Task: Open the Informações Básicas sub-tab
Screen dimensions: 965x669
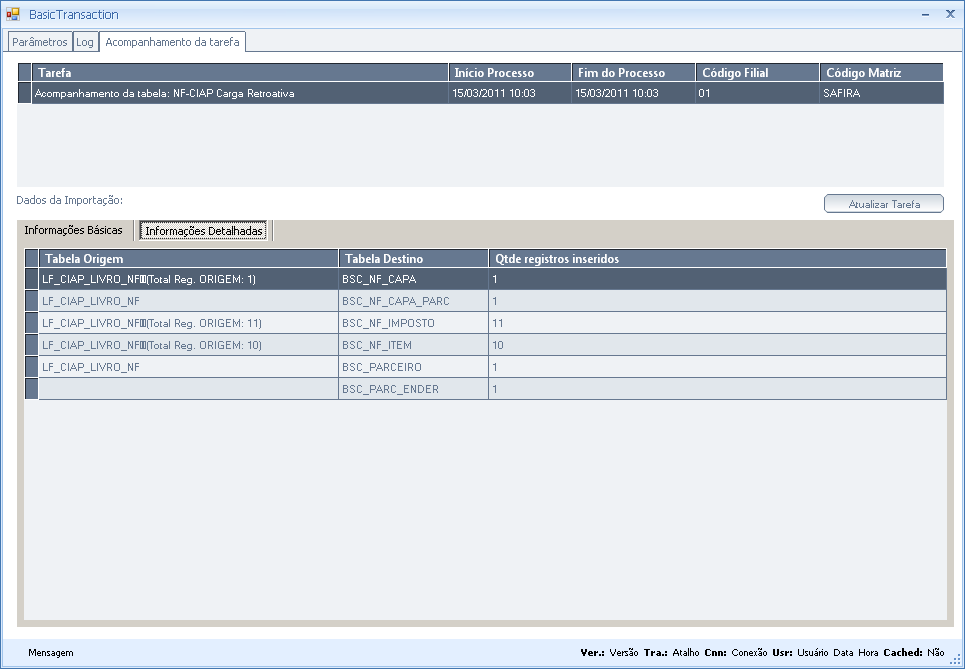Action: pos(73,230)
